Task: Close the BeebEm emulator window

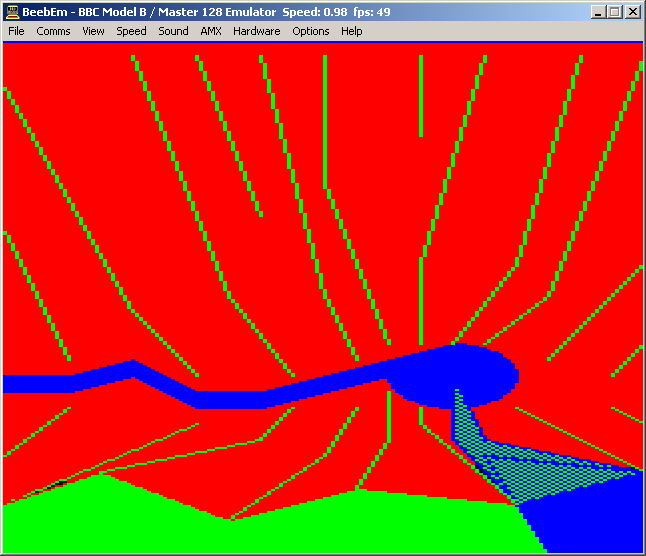Action: (x=632, y=12)
